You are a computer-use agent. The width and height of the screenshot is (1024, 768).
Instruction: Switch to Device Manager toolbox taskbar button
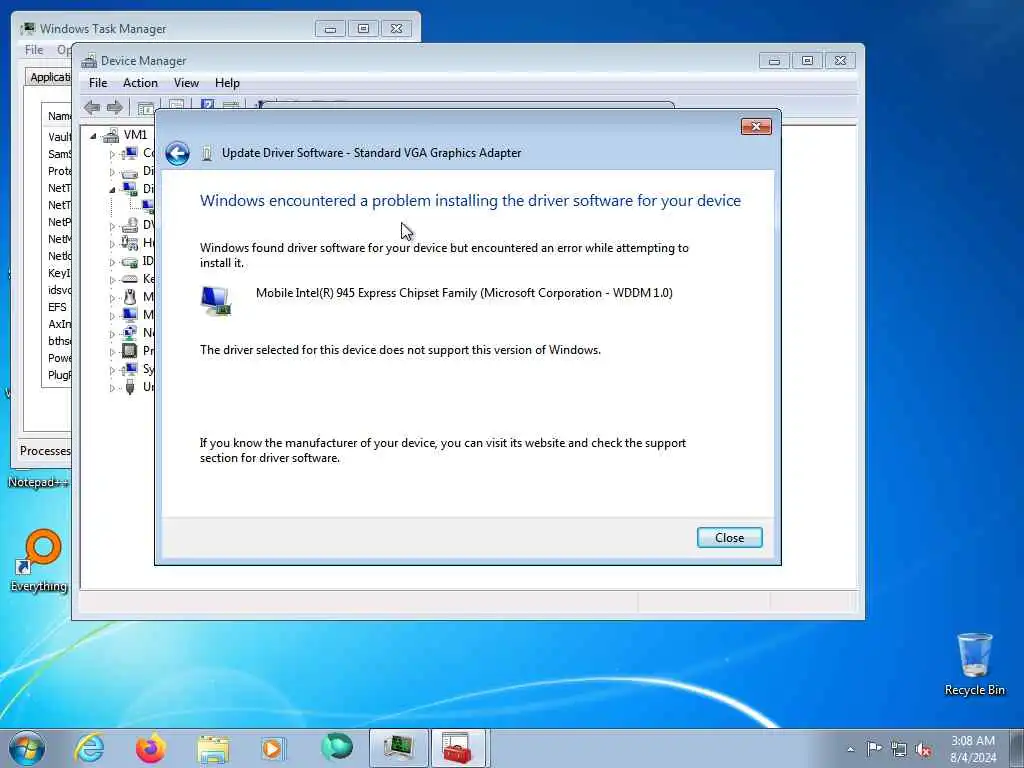(458, 748)
